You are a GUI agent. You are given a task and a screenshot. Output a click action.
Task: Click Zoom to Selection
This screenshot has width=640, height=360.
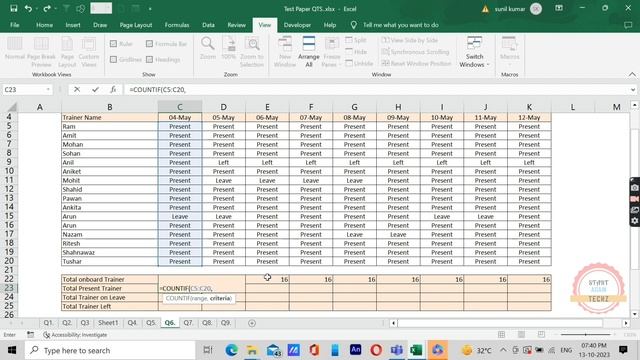[252, 52]
